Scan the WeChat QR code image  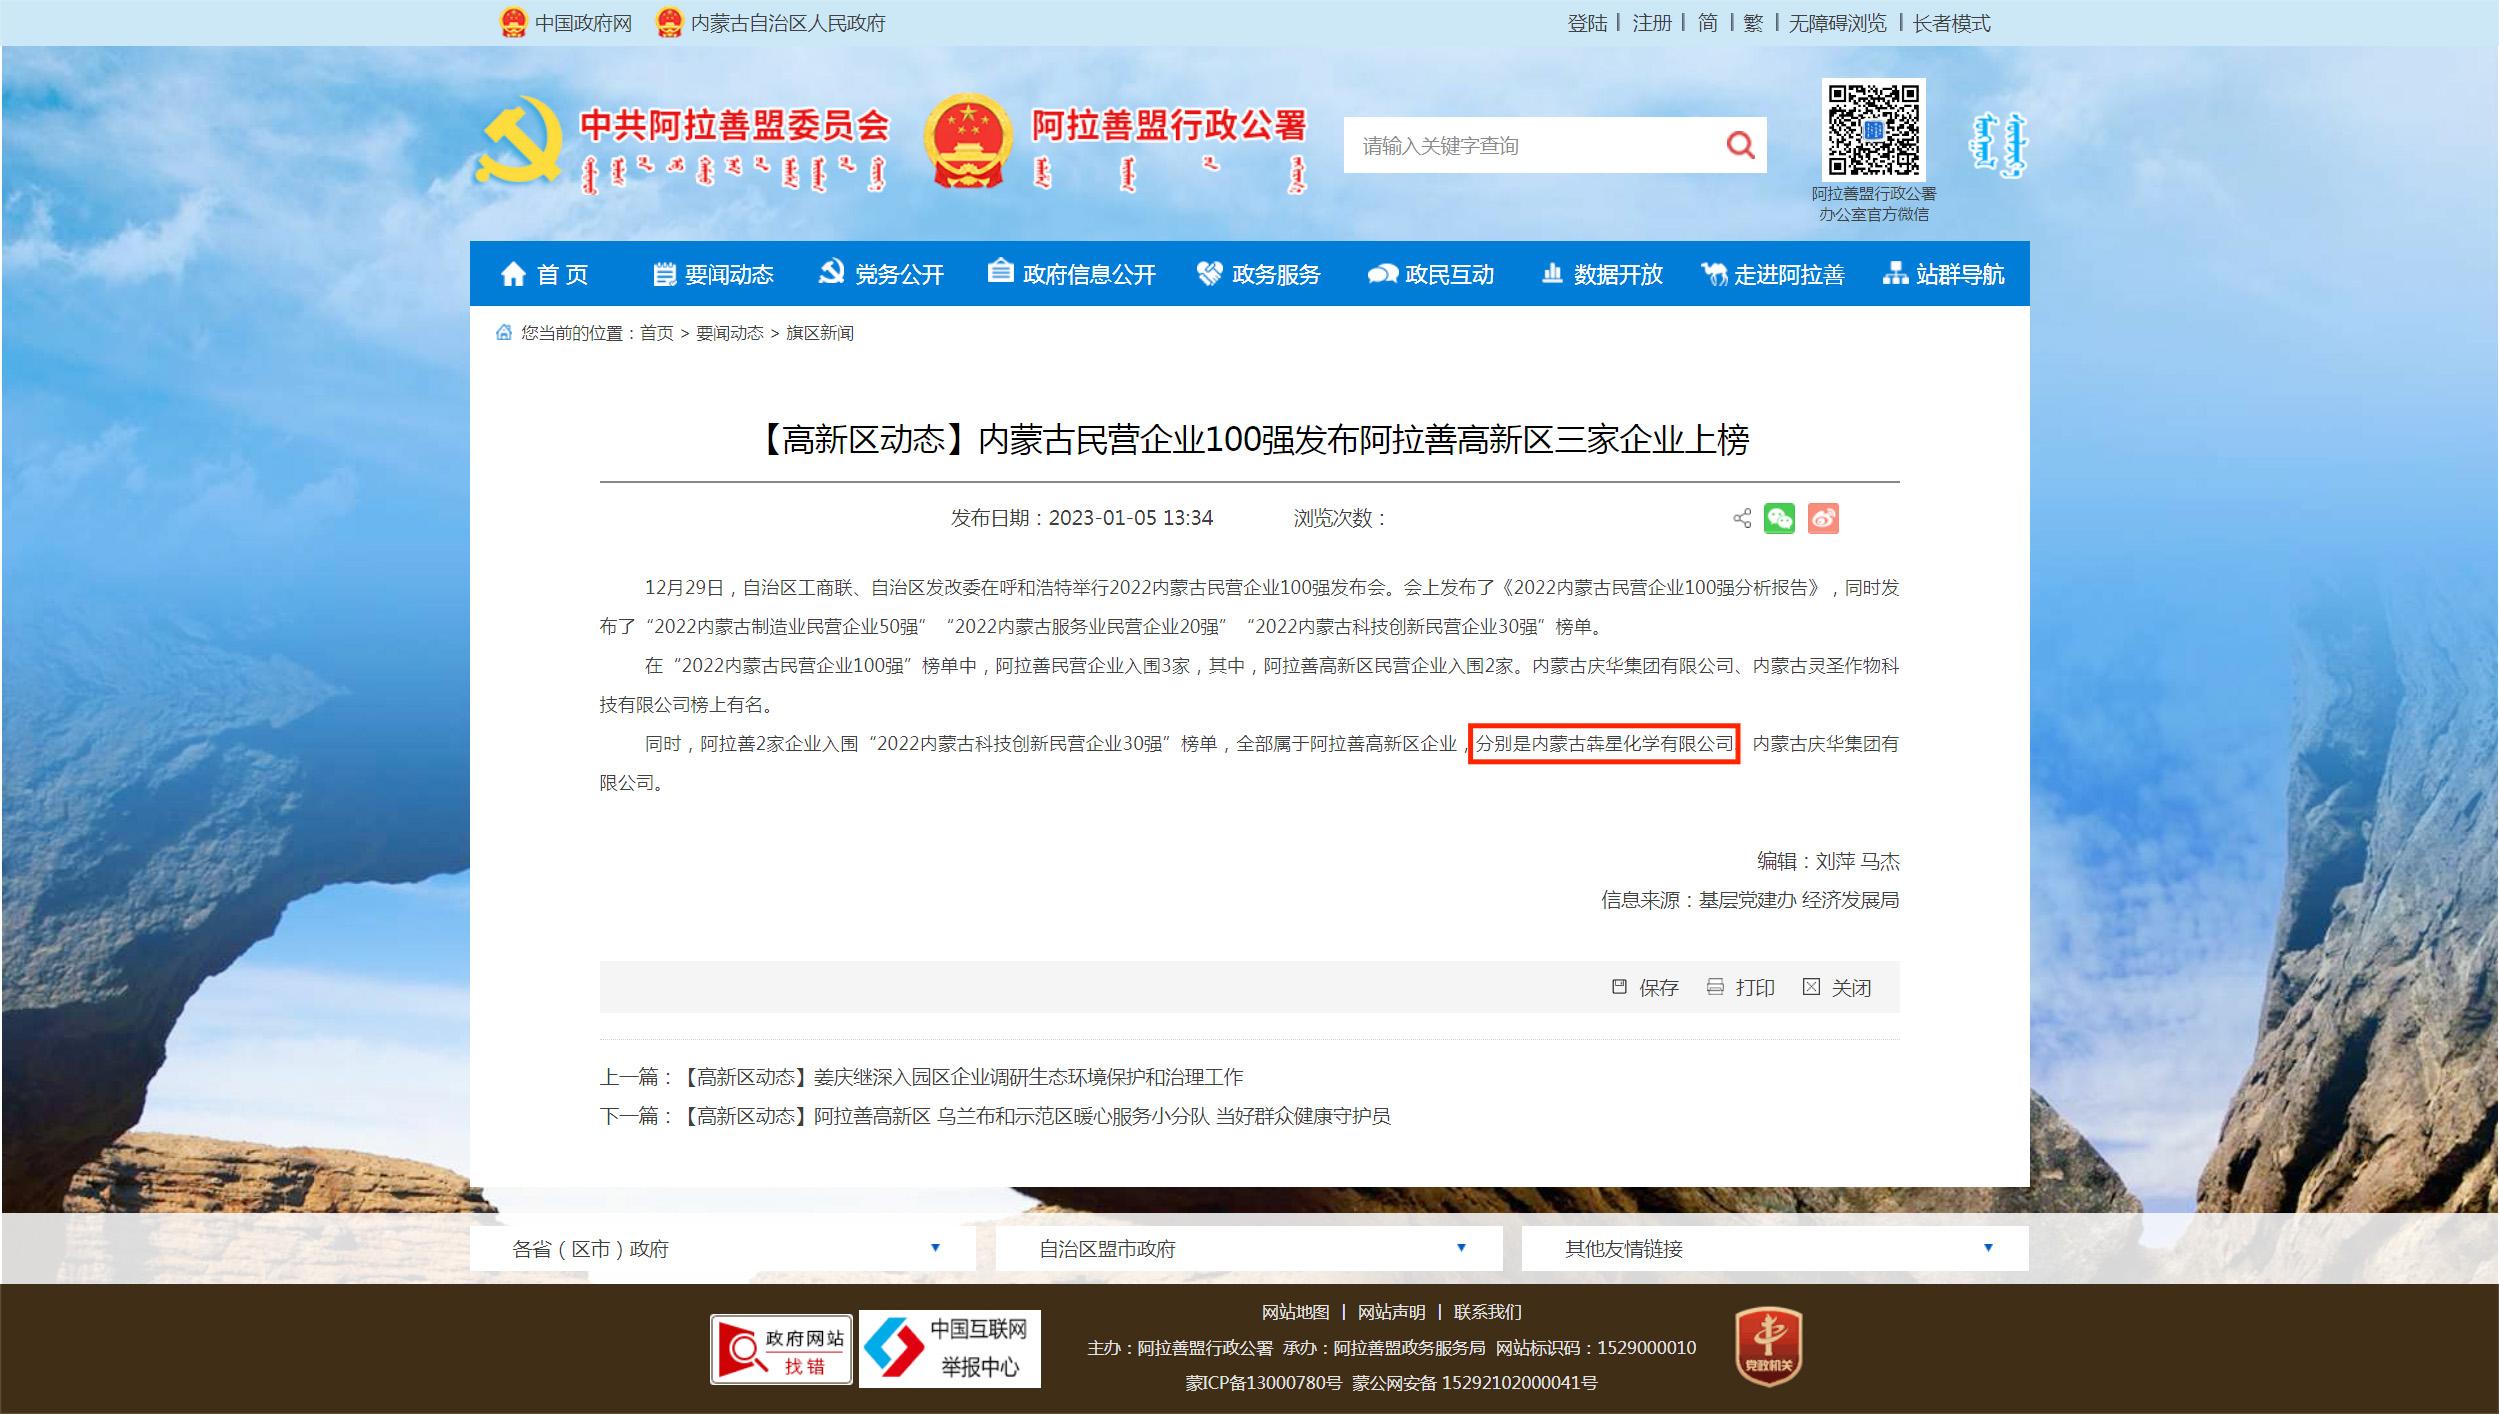1873,130
